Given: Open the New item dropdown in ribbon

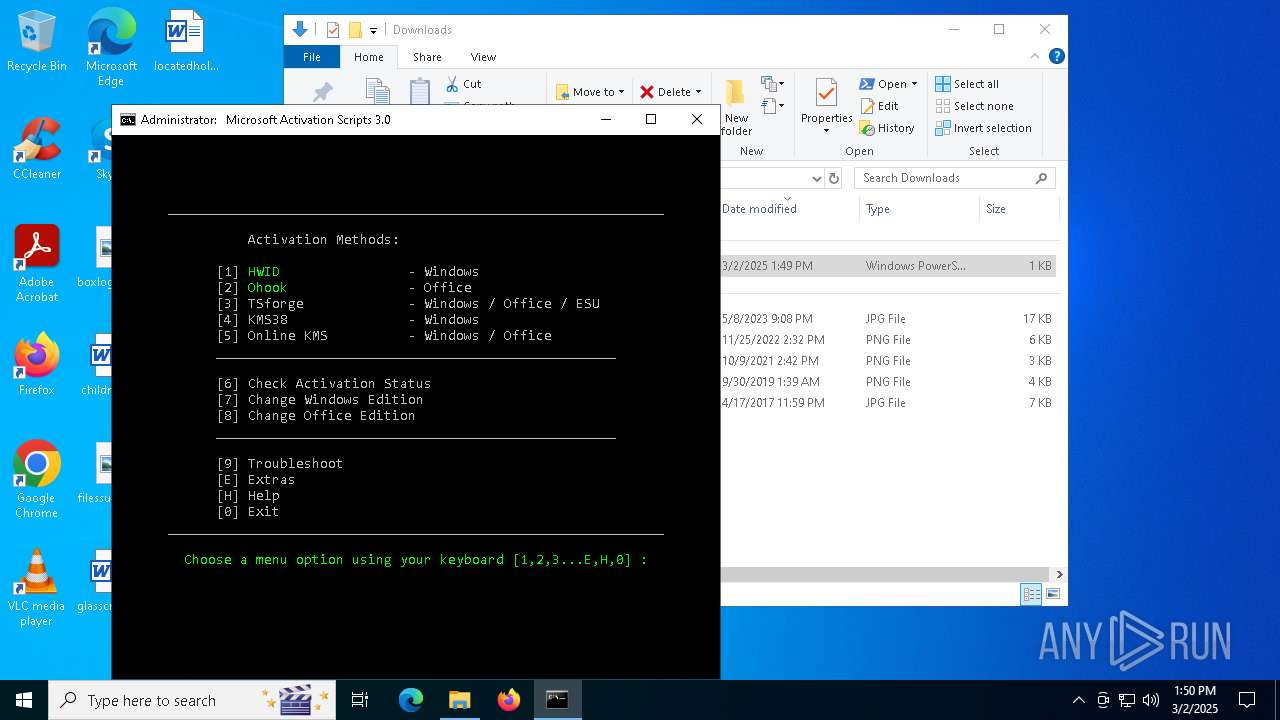Looking at the screenshot, I should pyautogui.click(x=771, y=84).
